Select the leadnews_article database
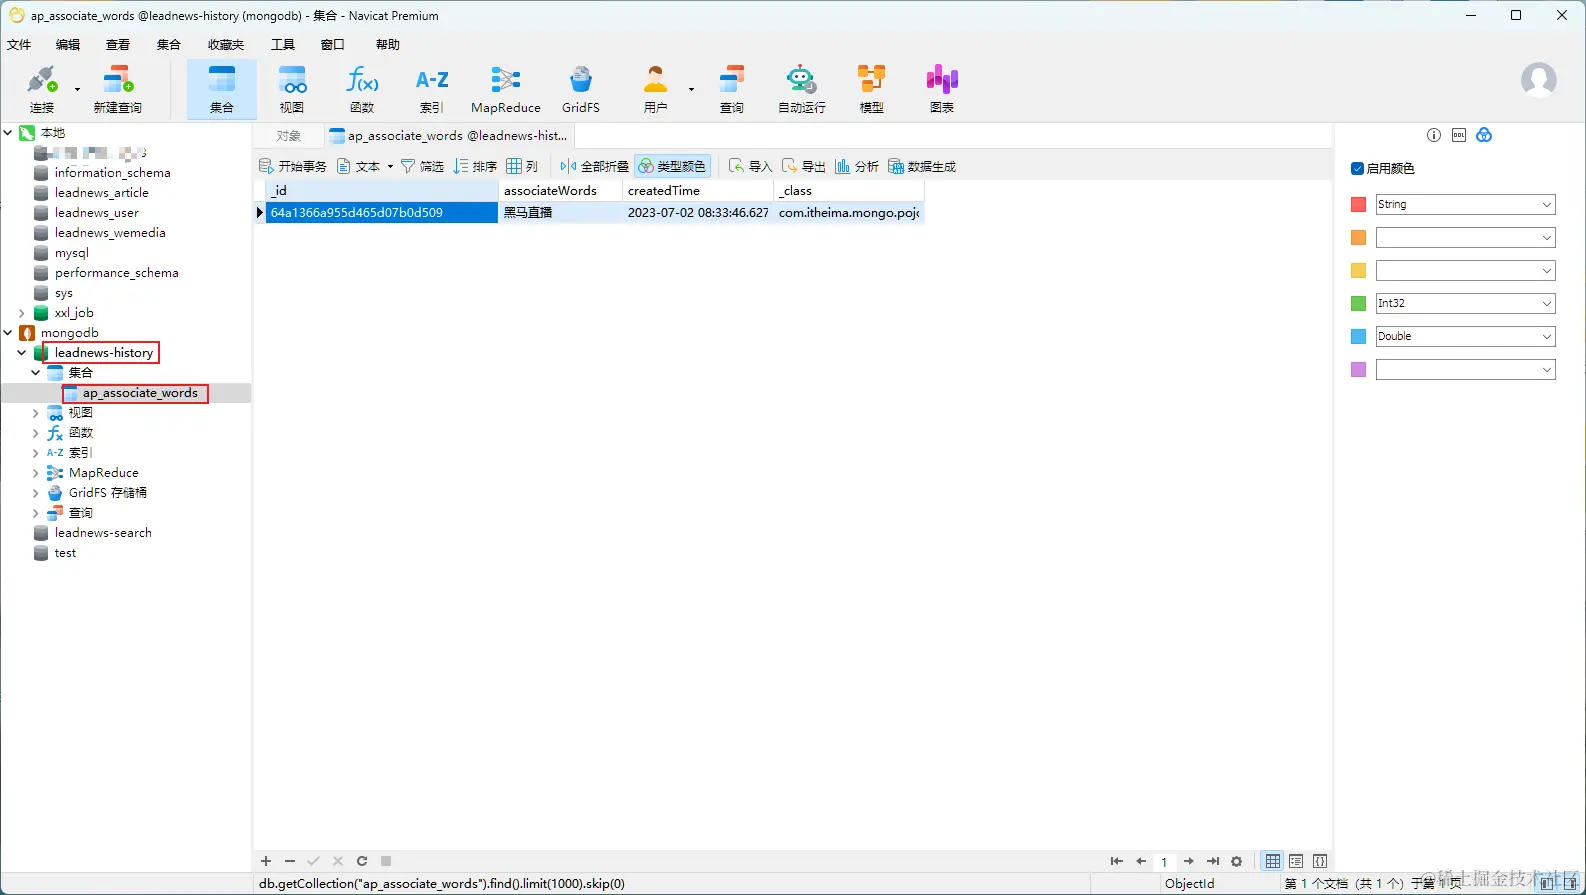The width and height of the screenshot is (1586, 895). (101, 193)
